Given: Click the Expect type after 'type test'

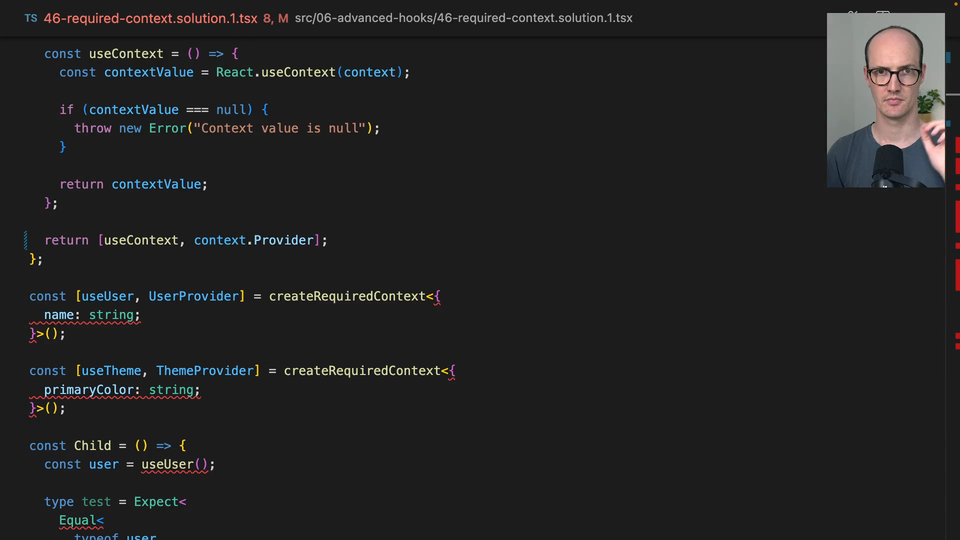Looking at the screenshot, I should click(156, 502).
